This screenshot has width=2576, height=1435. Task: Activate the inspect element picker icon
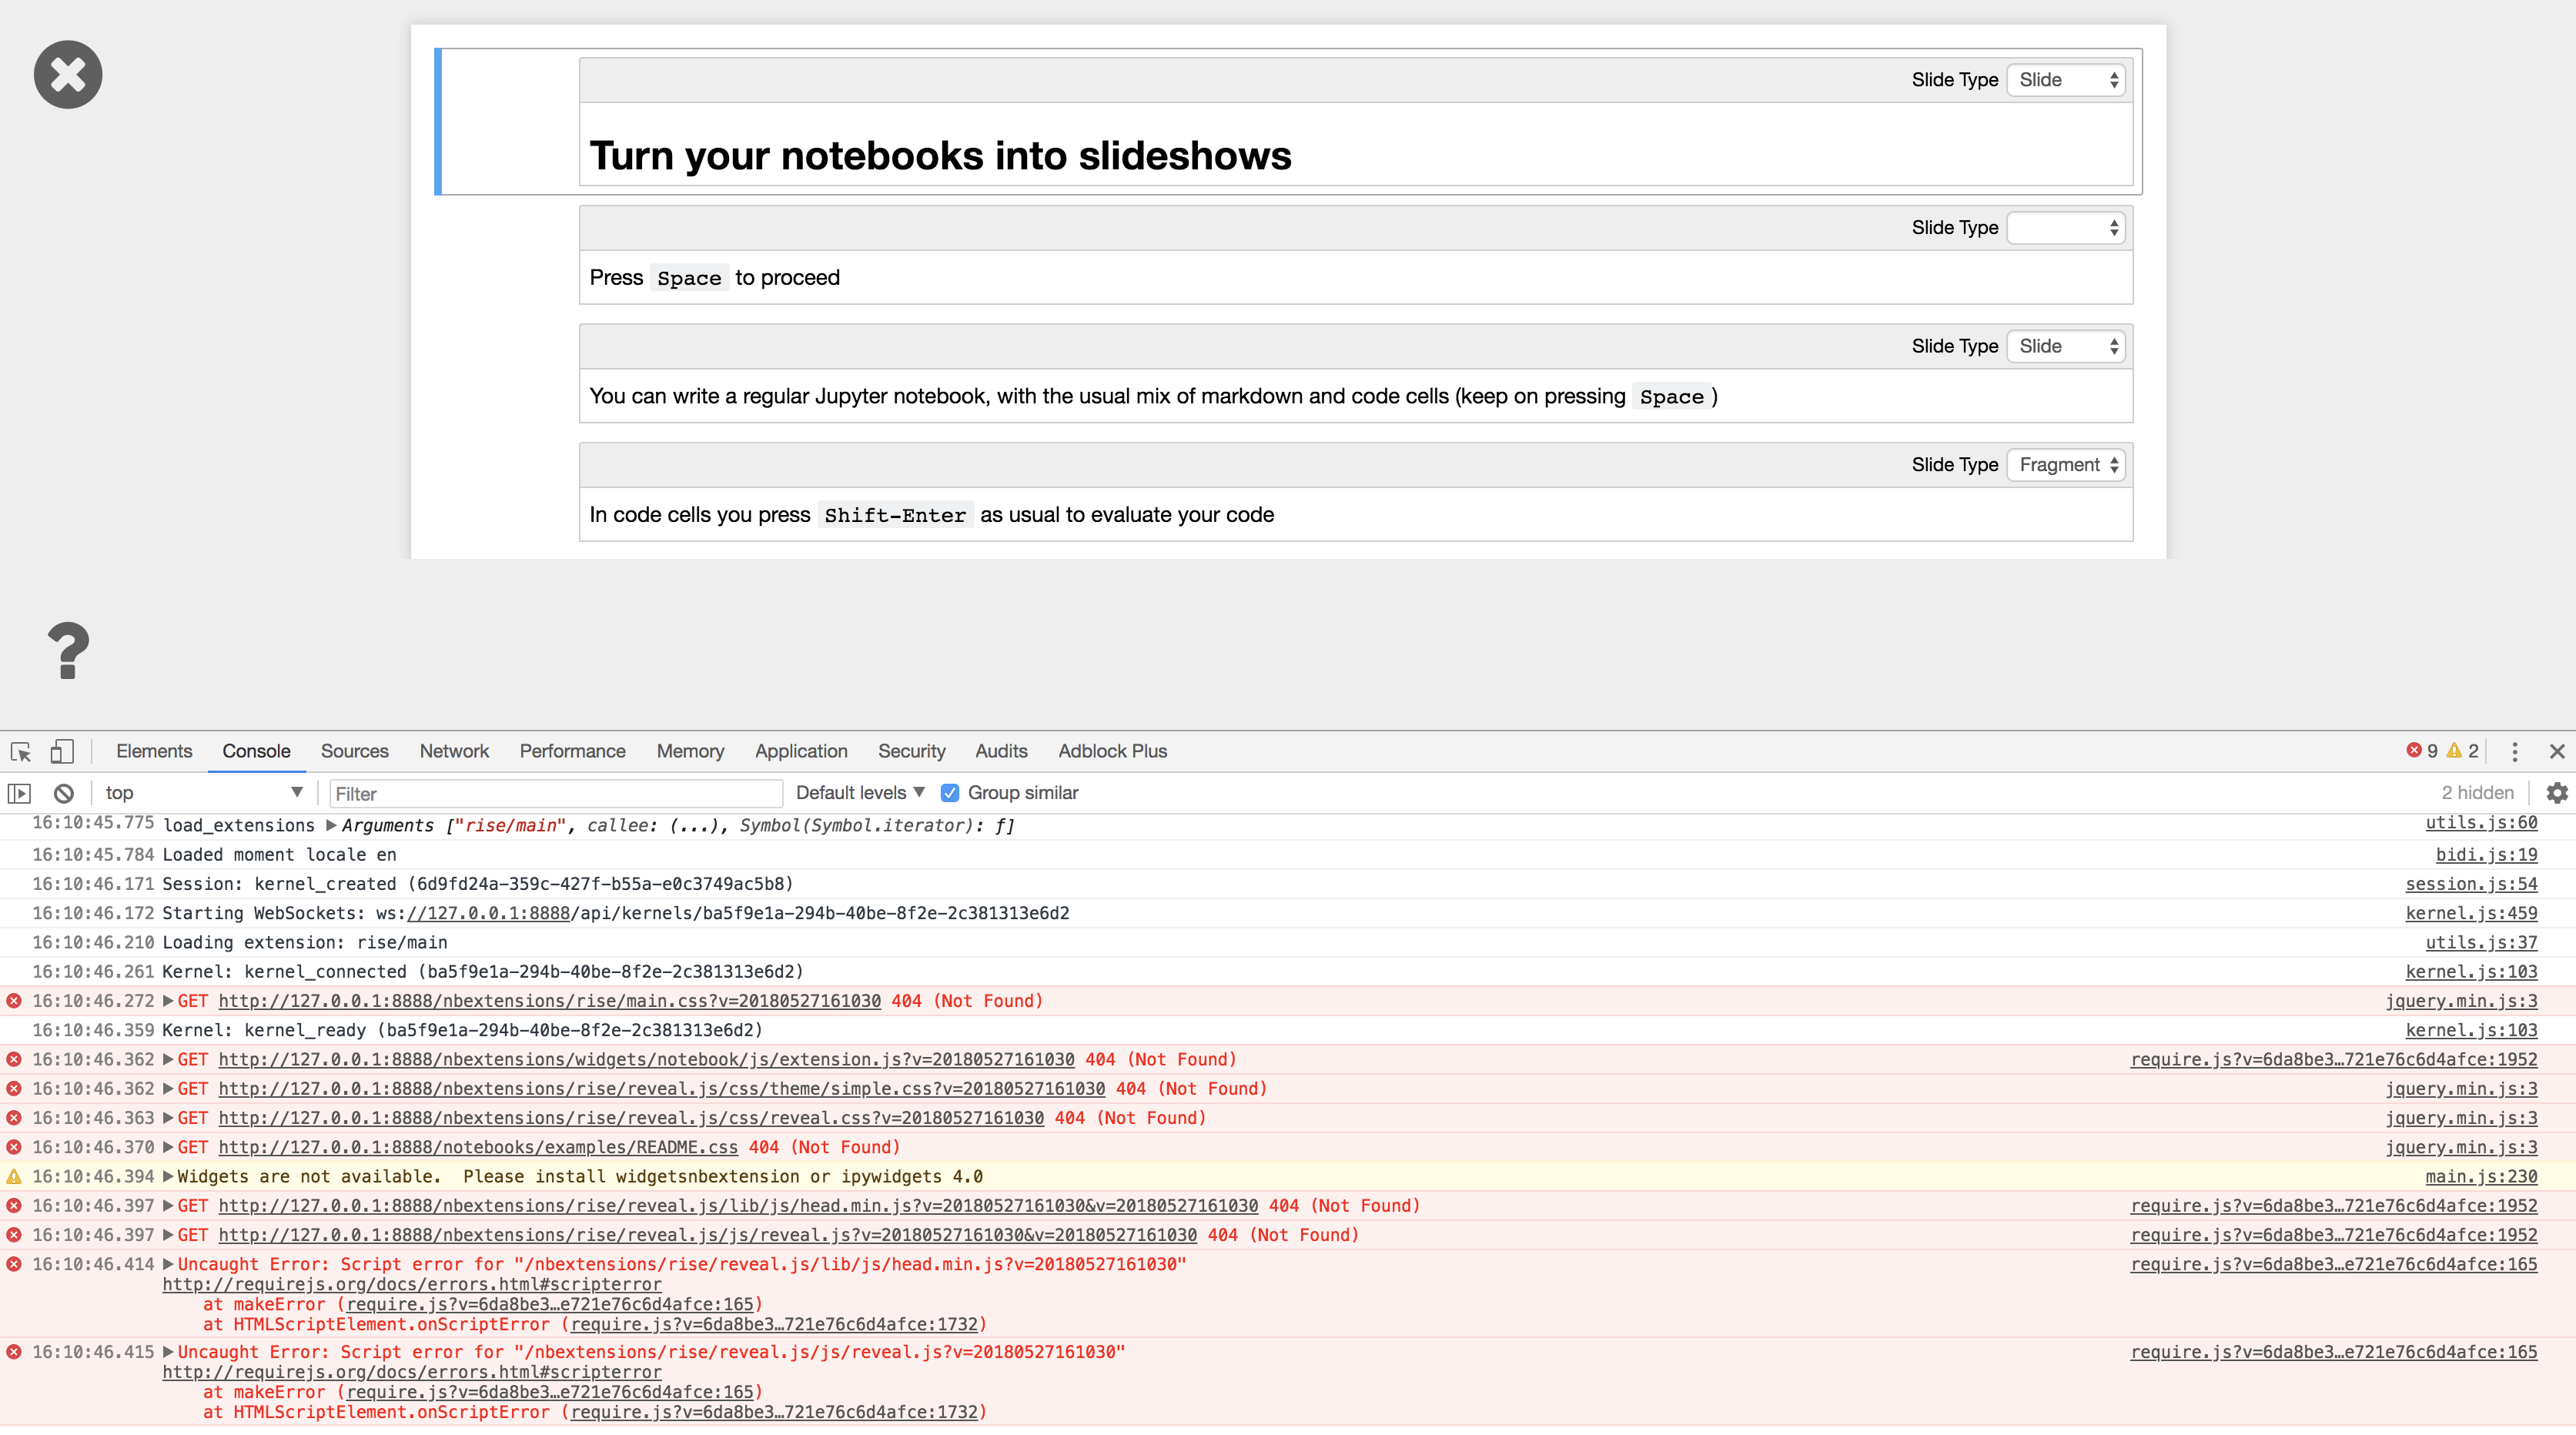click(21, 751)
